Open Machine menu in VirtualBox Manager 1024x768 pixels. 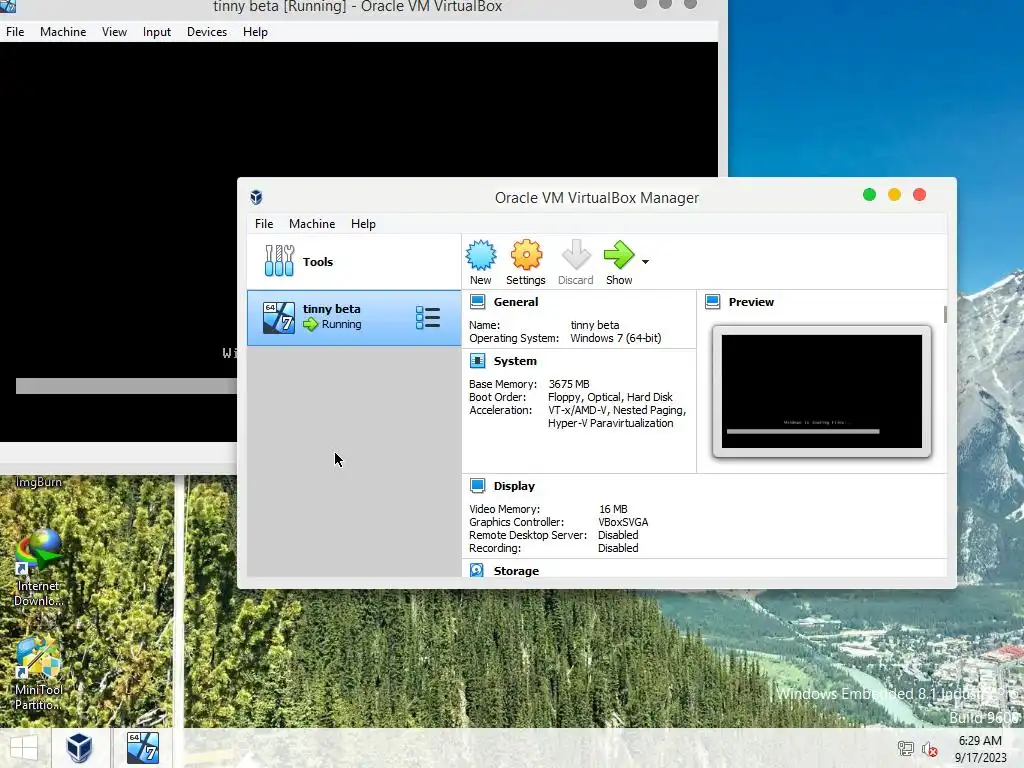pyautogui.click(x=312, y=224)
